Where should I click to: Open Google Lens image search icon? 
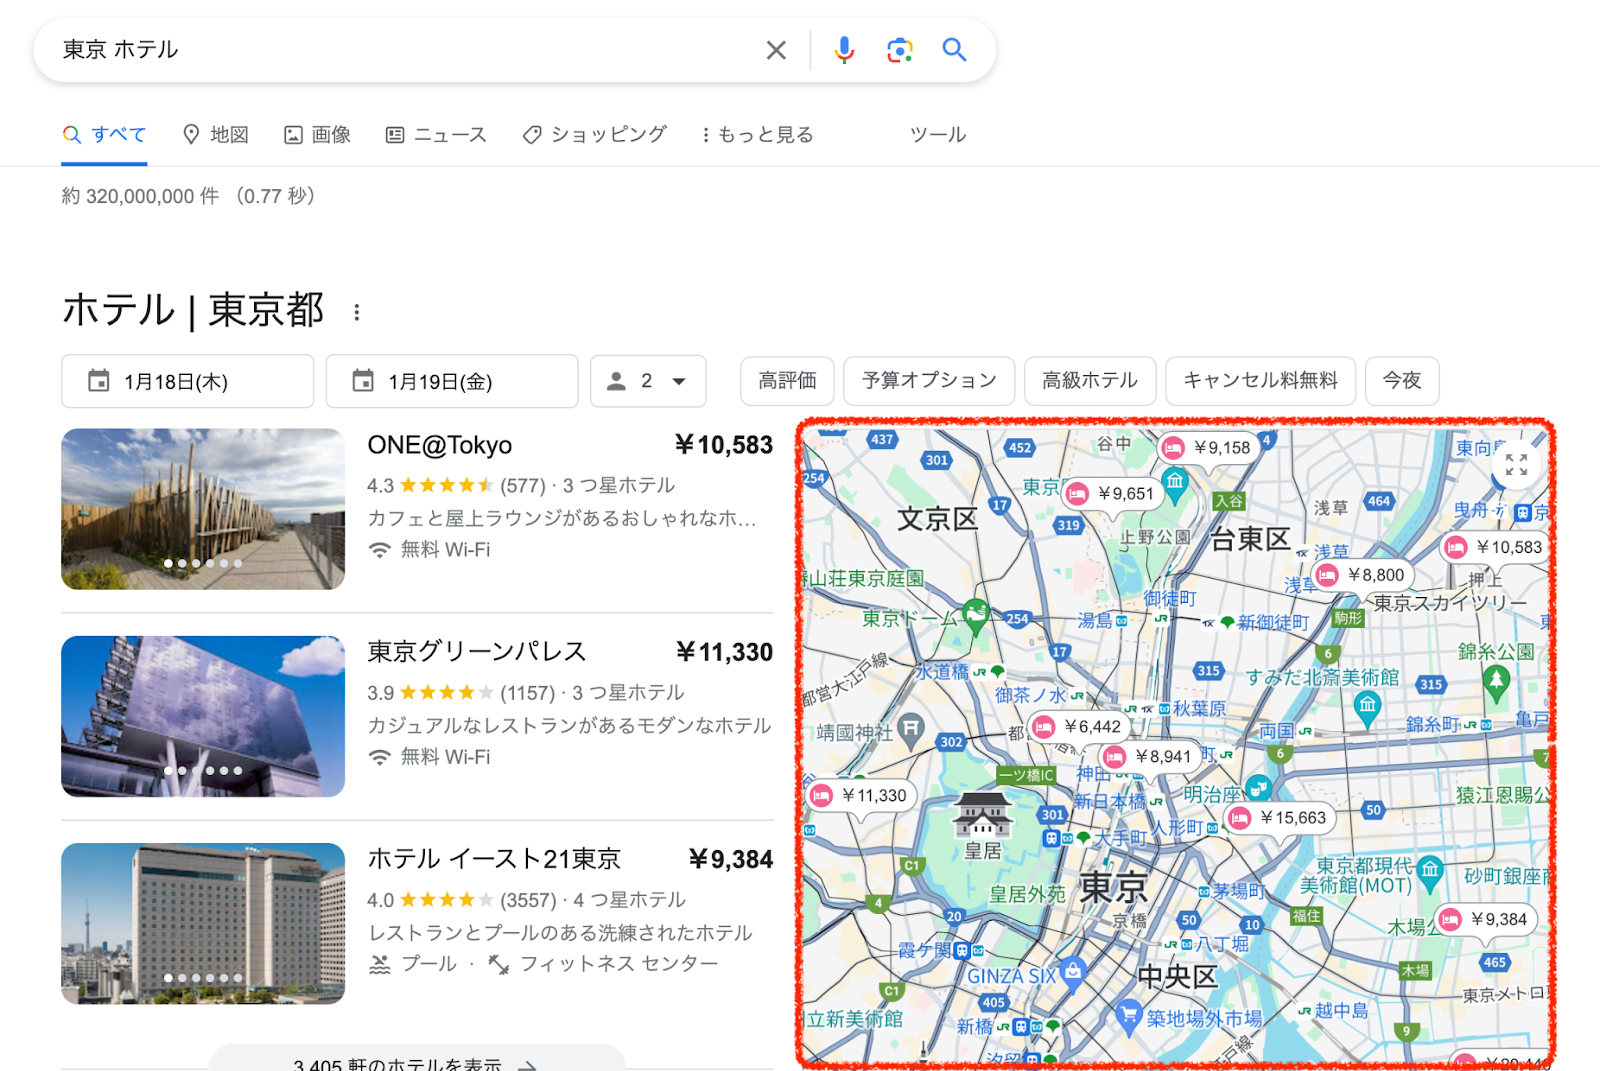point(900,50)
